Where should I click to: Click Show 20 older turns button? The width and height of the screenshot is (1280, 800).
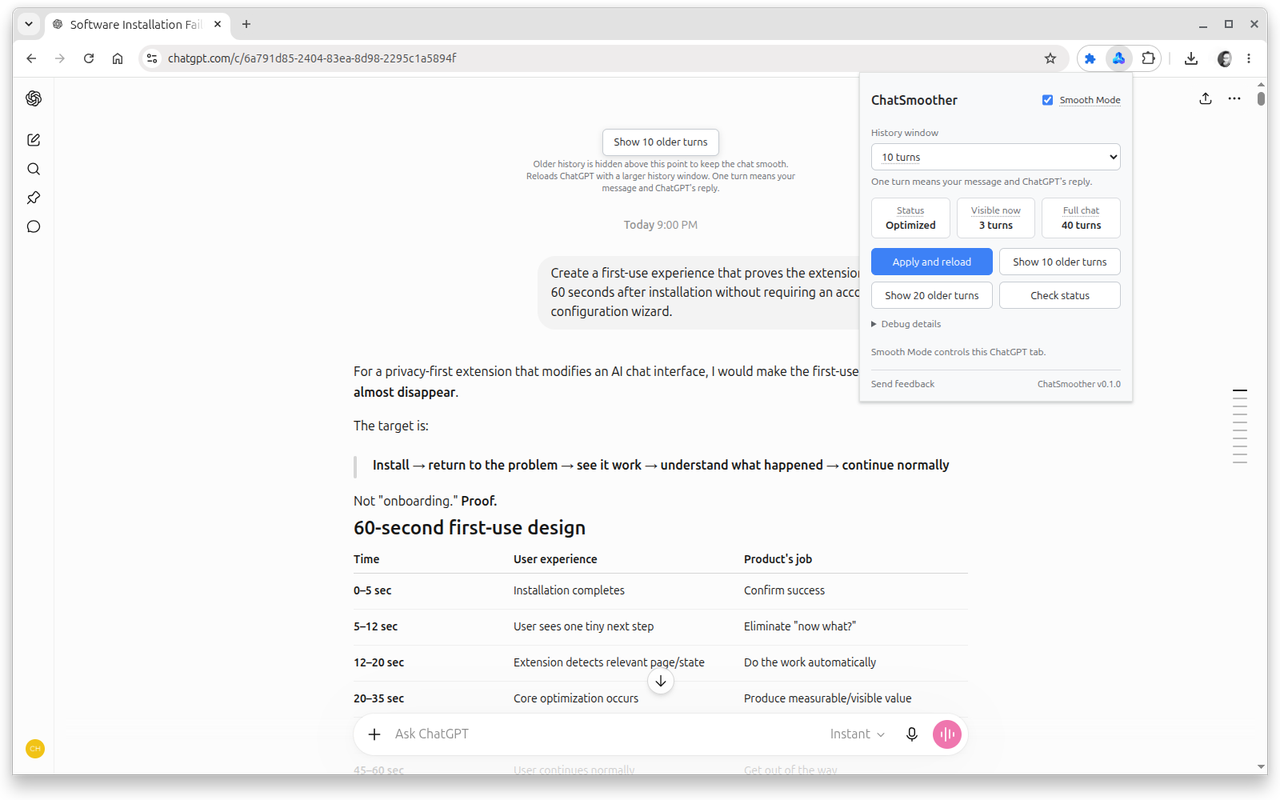click(932, 295)
